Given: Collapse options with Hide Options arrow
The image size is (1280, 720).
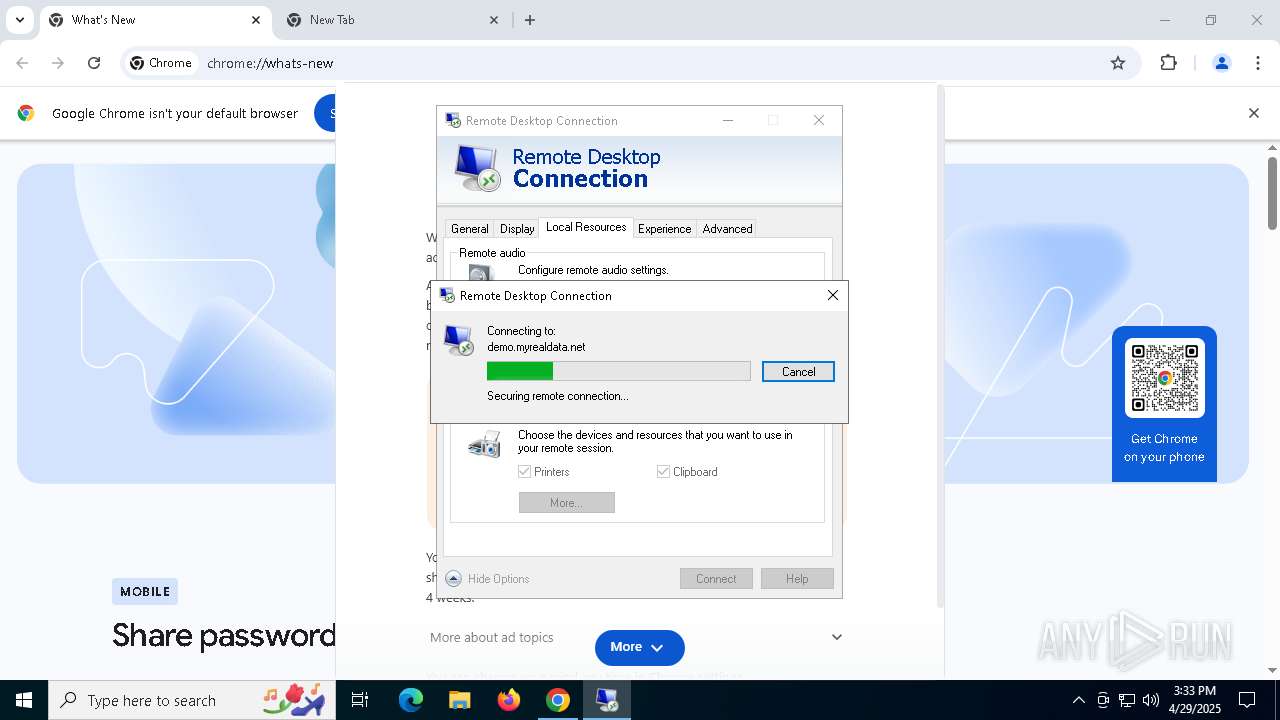Looking at the screenshot, I should click(x=453, y=578).
